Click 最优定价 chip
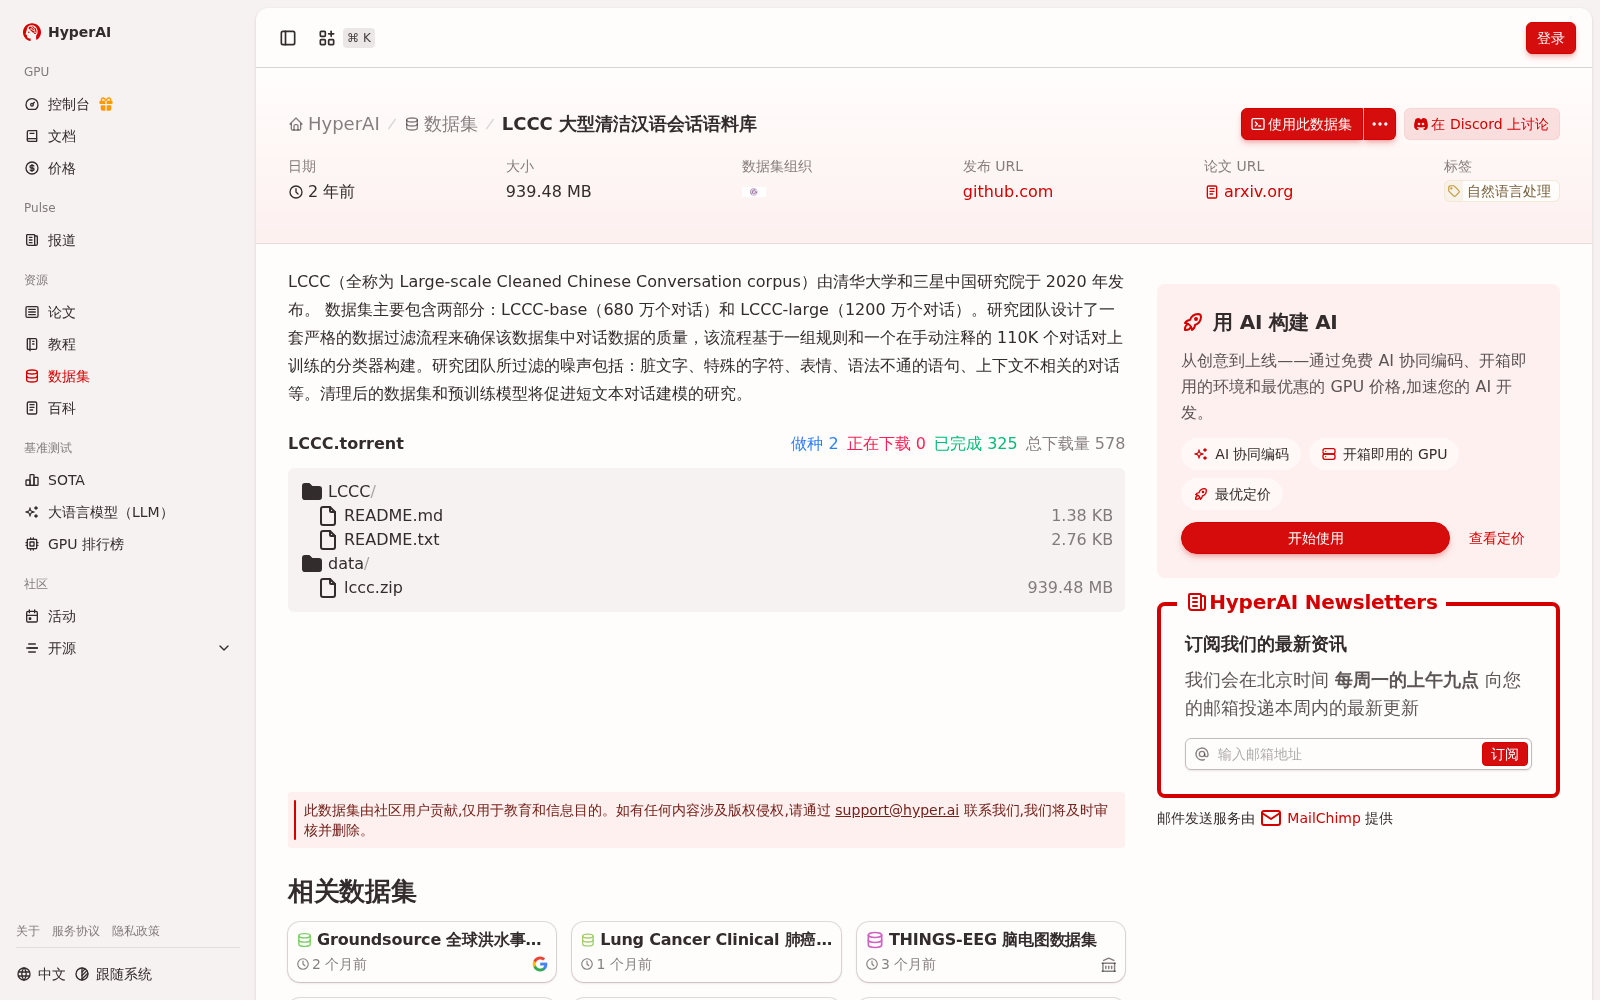 1232,494
